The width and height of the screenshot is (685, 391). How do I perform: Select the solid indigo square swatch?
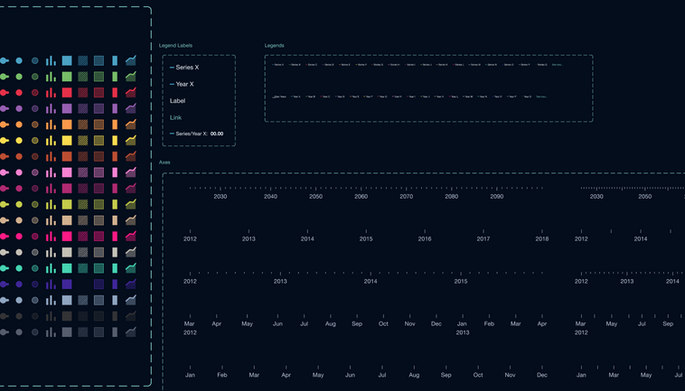tap(67, 284)
